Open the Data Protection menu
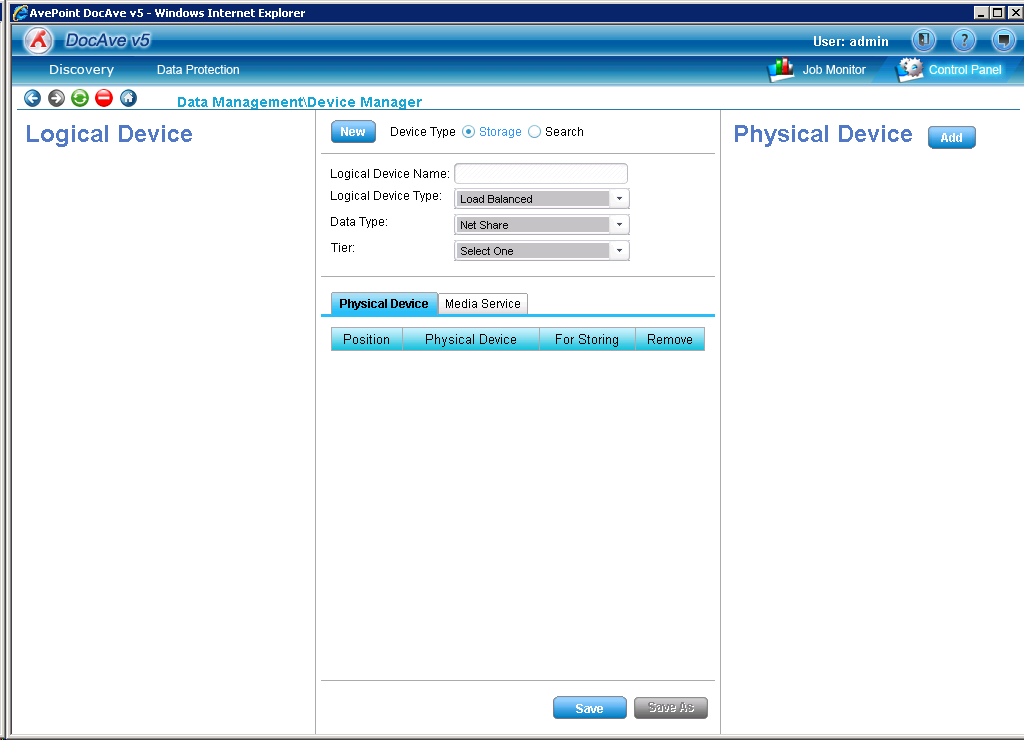This screenshot has width=1024, height=740. pos(198,70)
